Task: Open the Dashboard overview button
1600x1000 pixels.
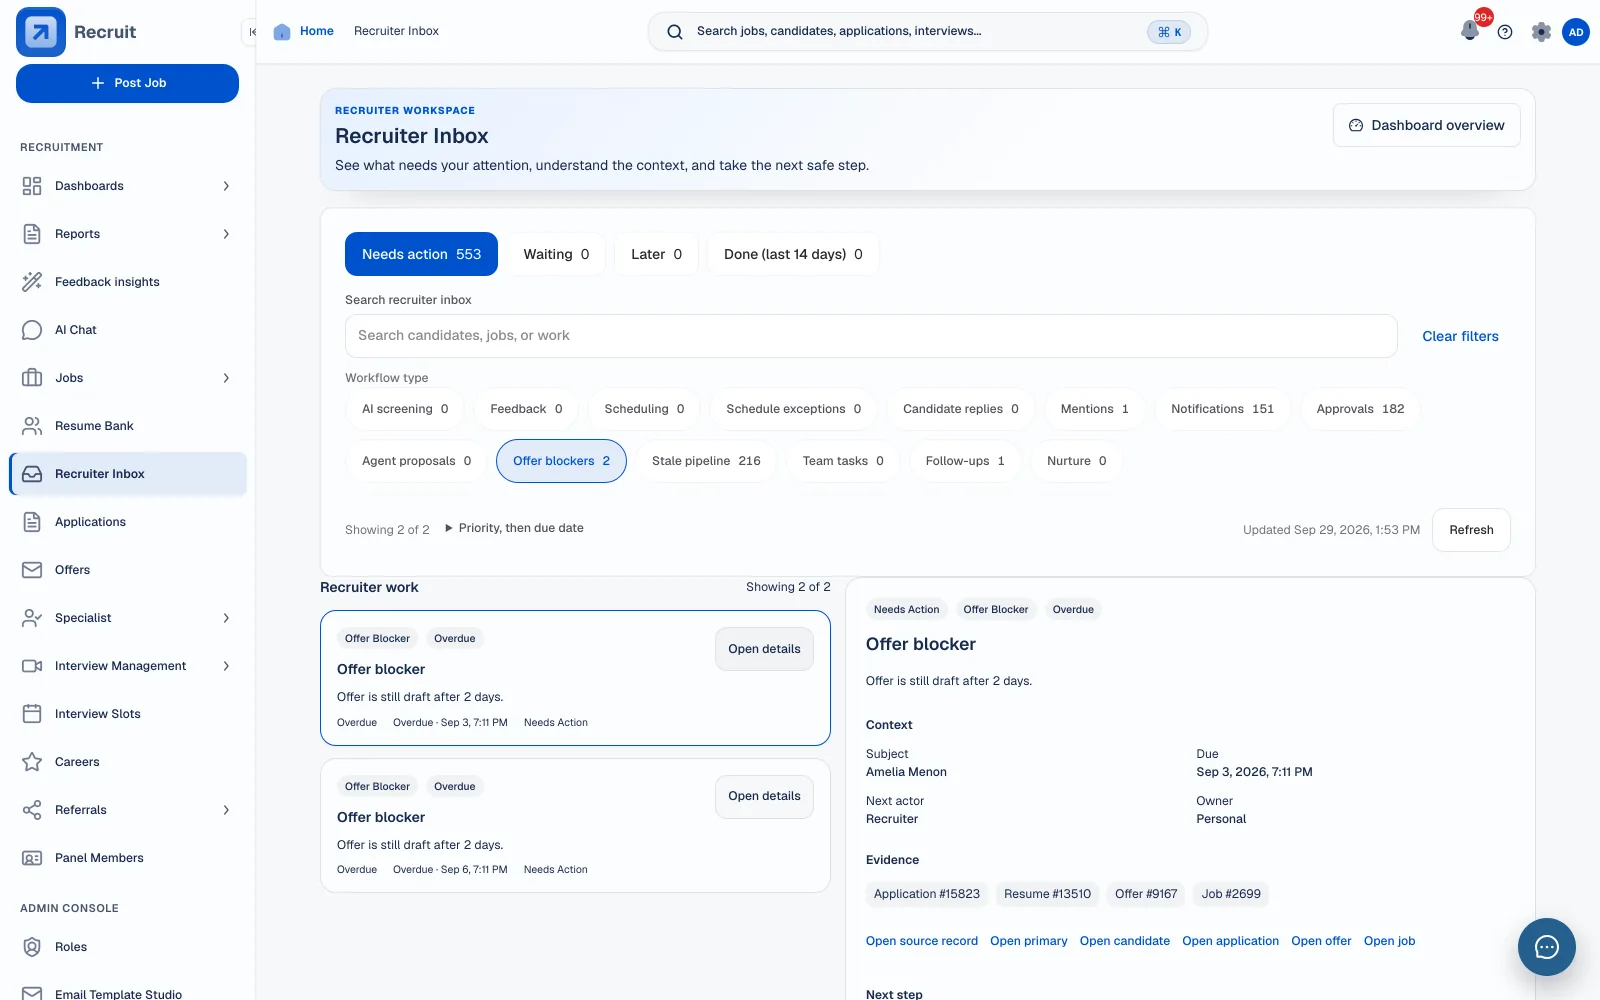Action: pyautogui.click(x=1426, y=125)
